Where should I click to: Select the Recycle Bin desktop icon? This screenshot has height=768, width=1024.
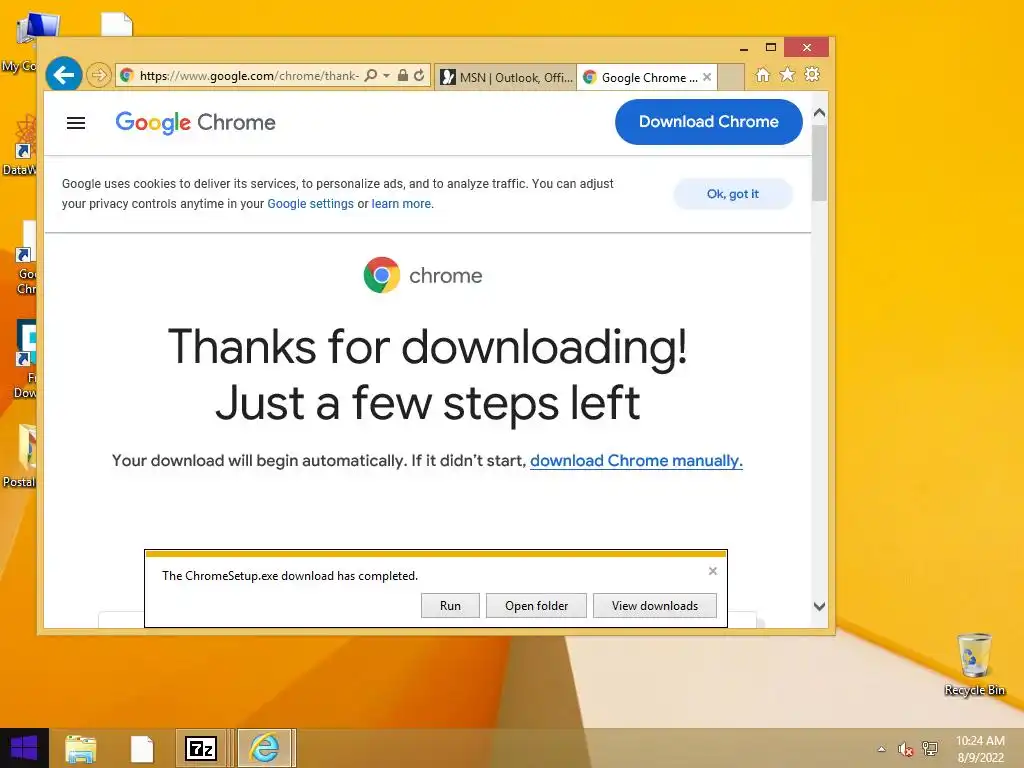point(974,664)
